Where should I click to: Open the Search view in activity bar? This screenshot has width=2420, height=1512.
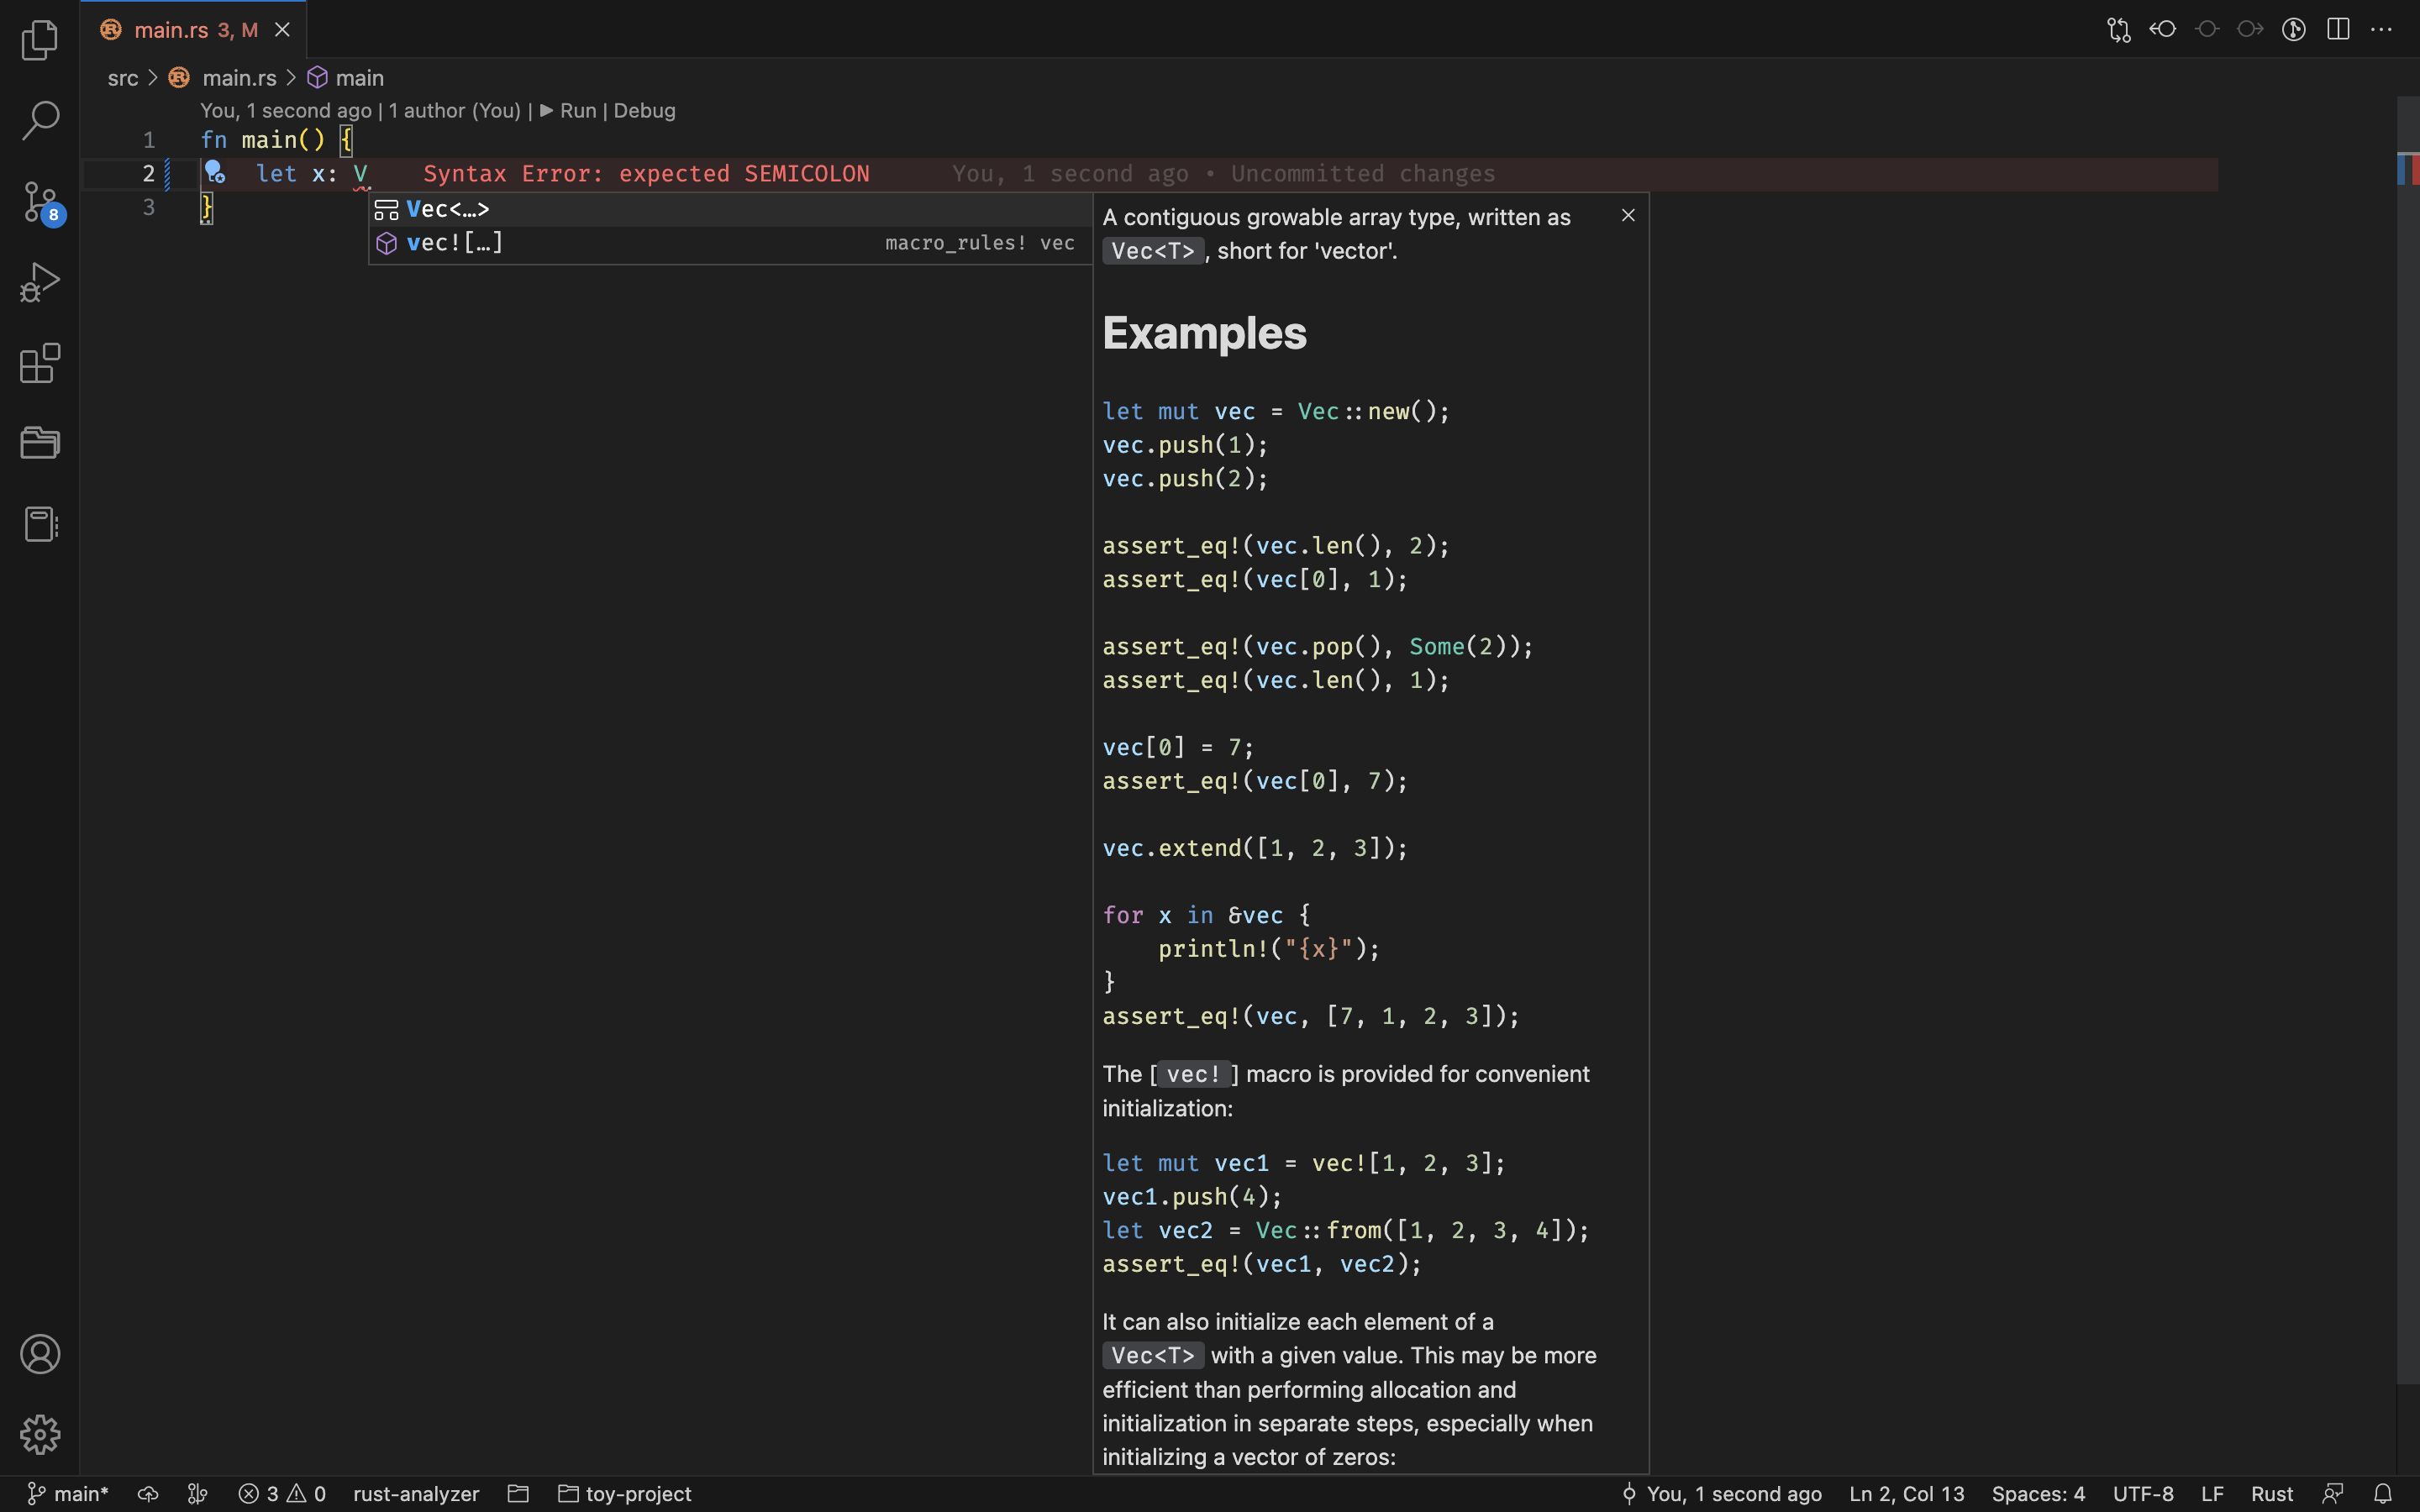coord(40,120)
